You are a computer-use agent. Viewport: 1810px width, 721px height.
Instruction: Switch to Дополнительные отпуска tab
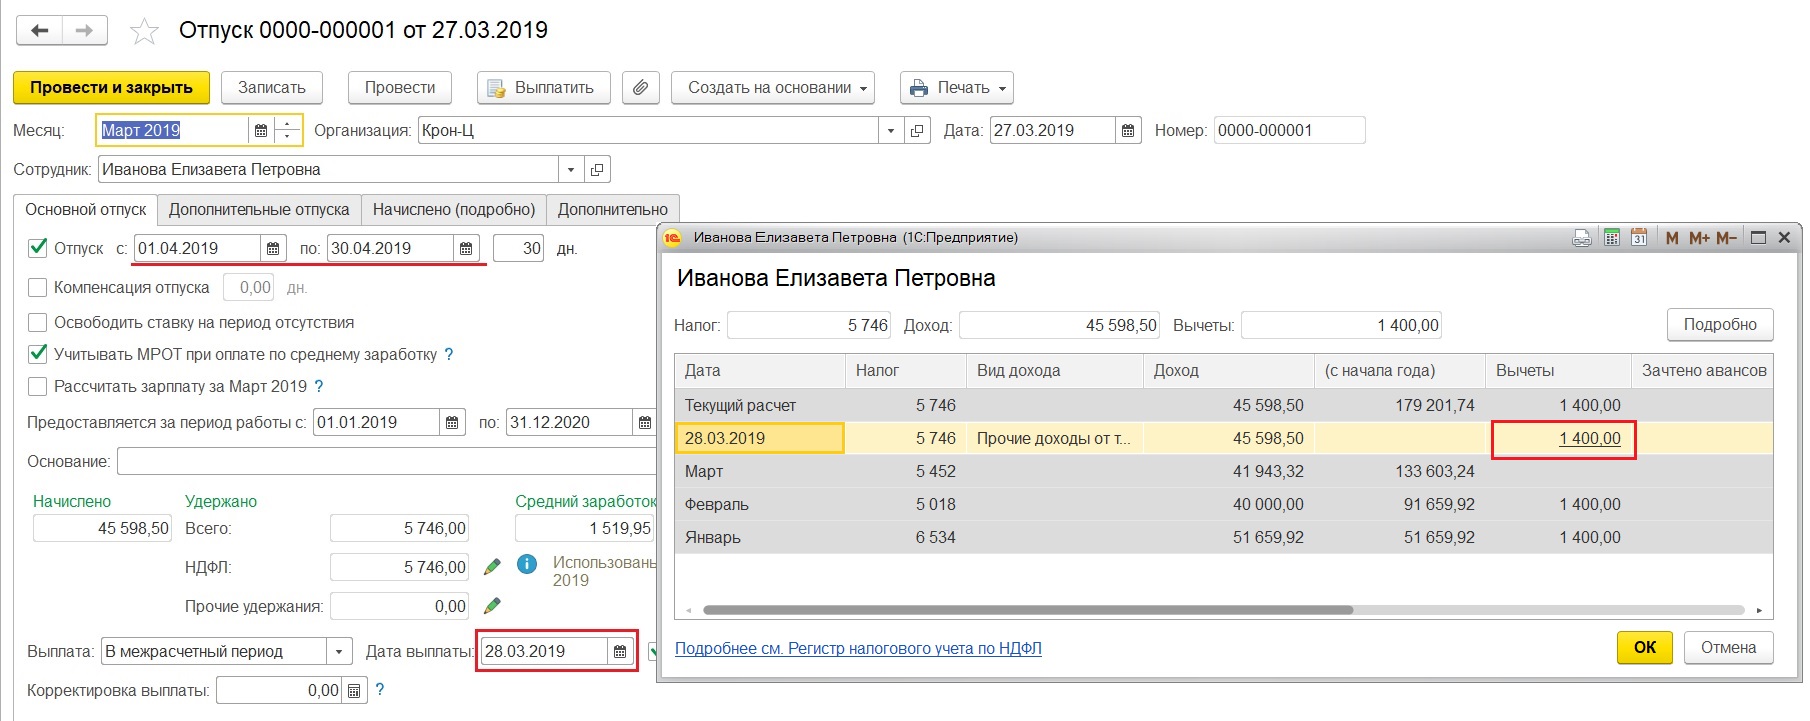[x=259, y=210]
